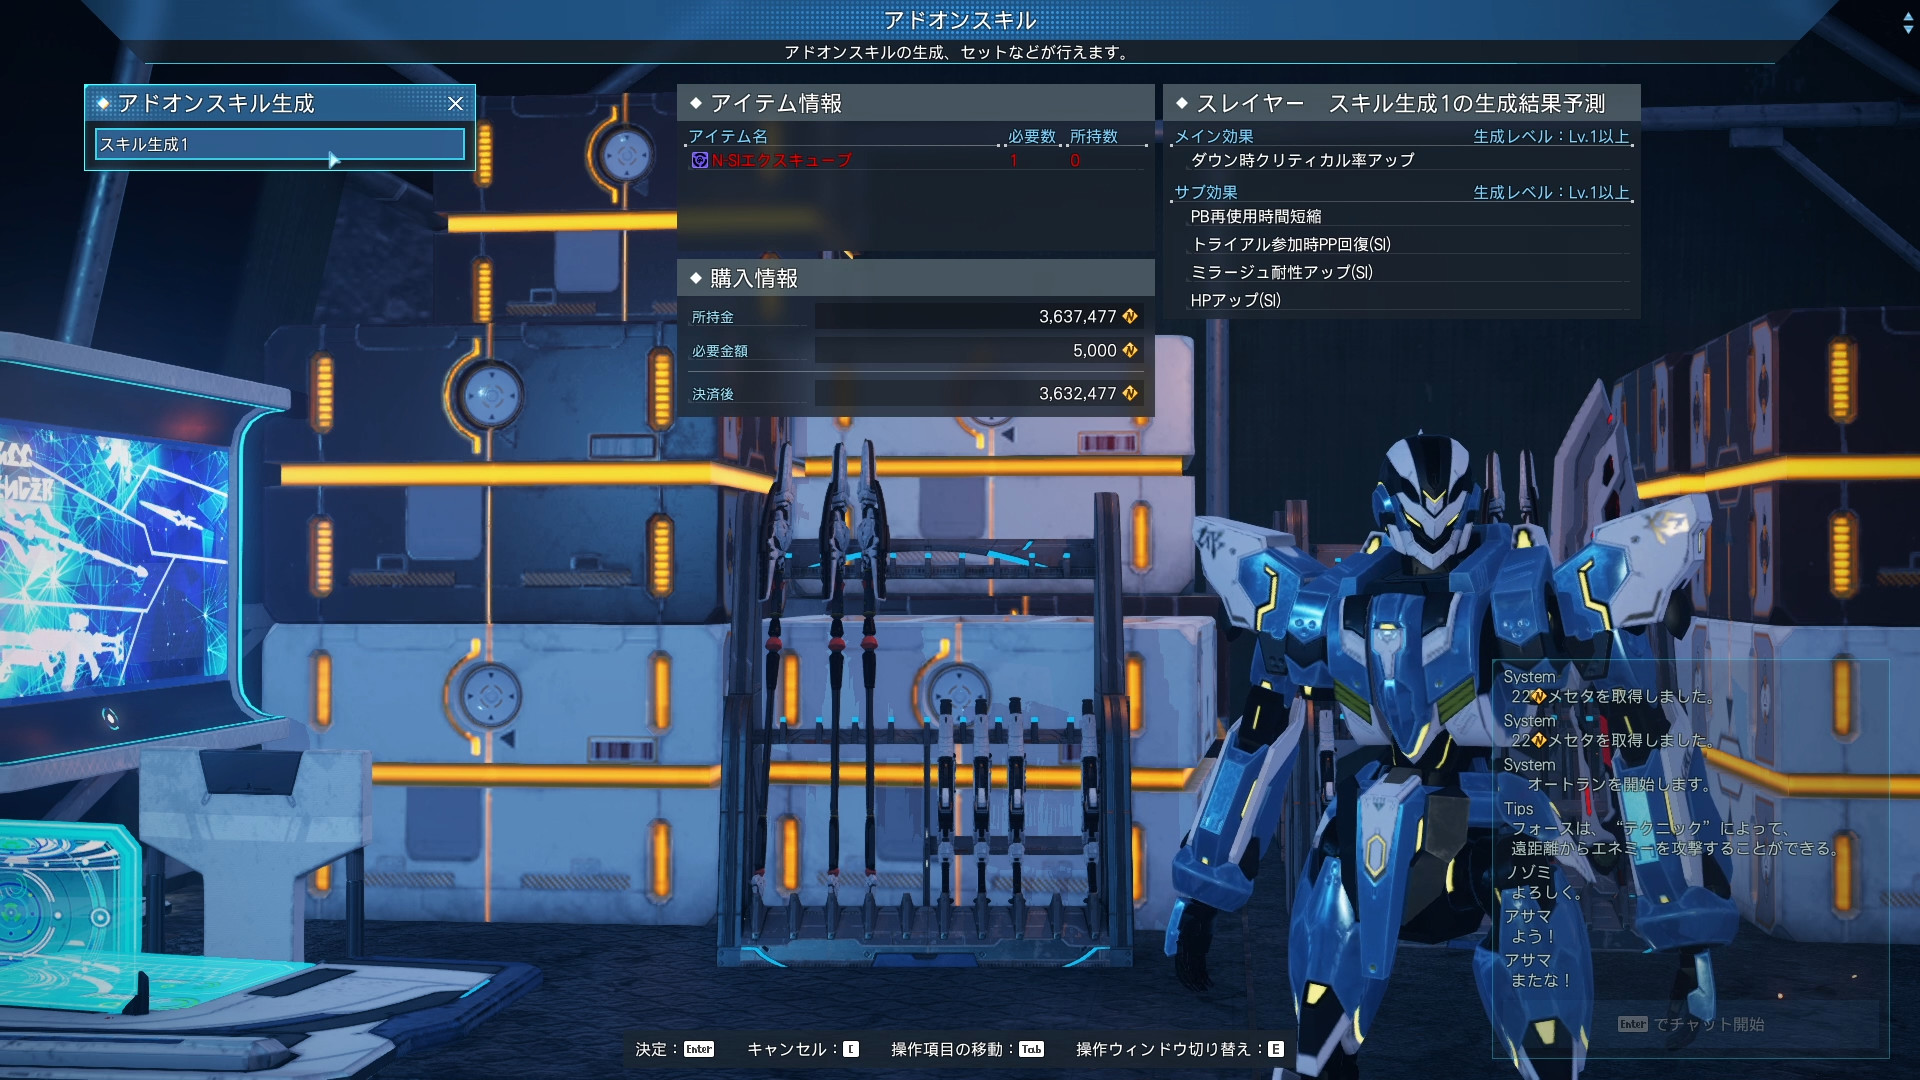Click the アイテム名 column header

click(x=728, y=136)
